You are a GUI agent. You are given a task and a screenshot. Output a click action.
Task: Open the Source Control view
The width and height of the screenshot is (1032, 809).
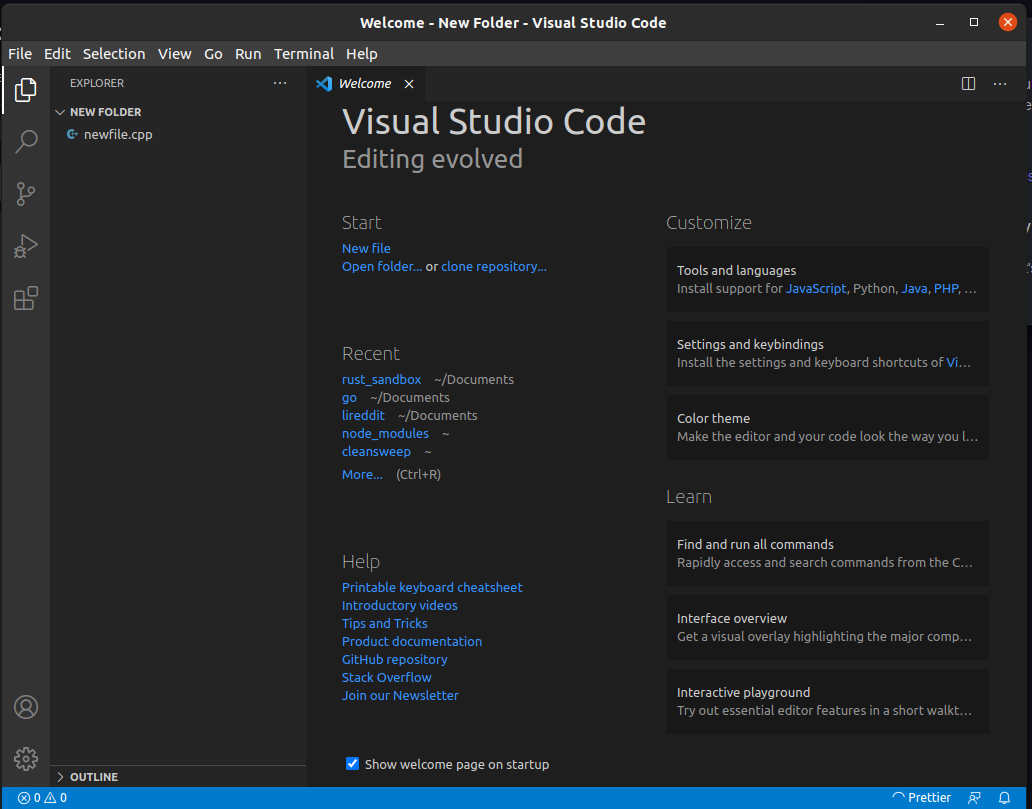click(x=26, y=194)
